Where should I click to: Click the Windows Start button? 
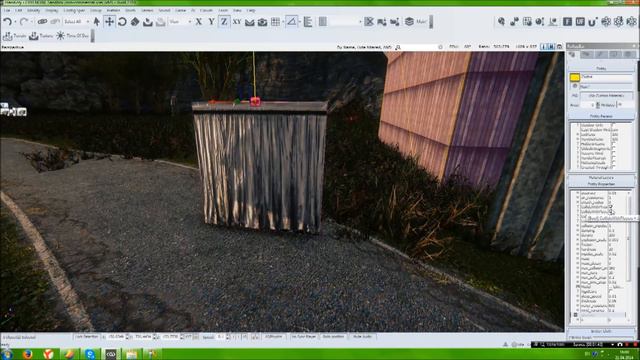[x=7, y=354]
